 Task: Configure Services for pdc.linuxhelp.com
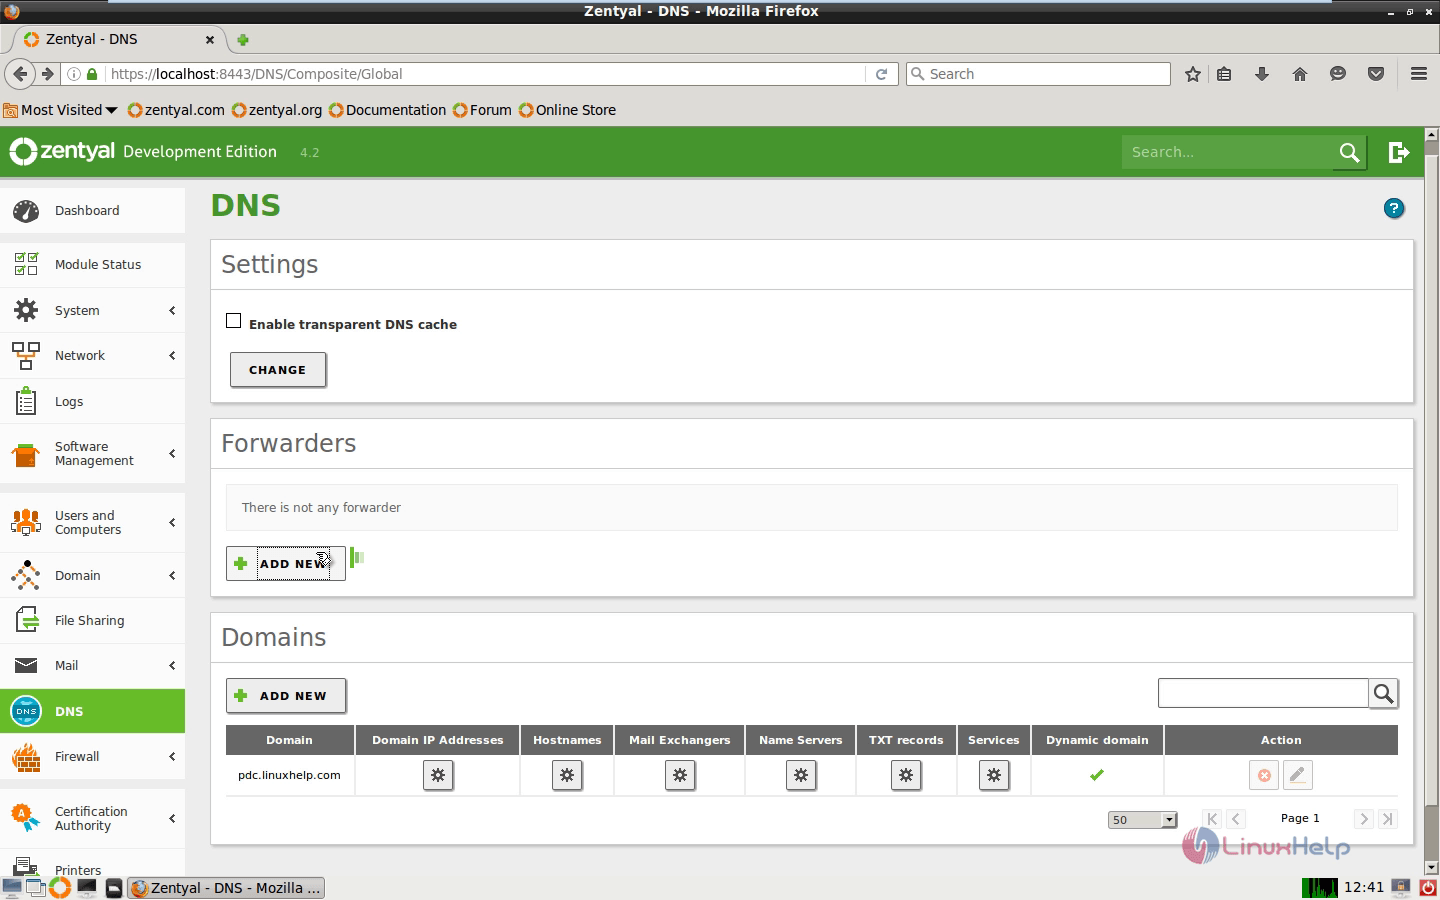click(x=994, y=775)
